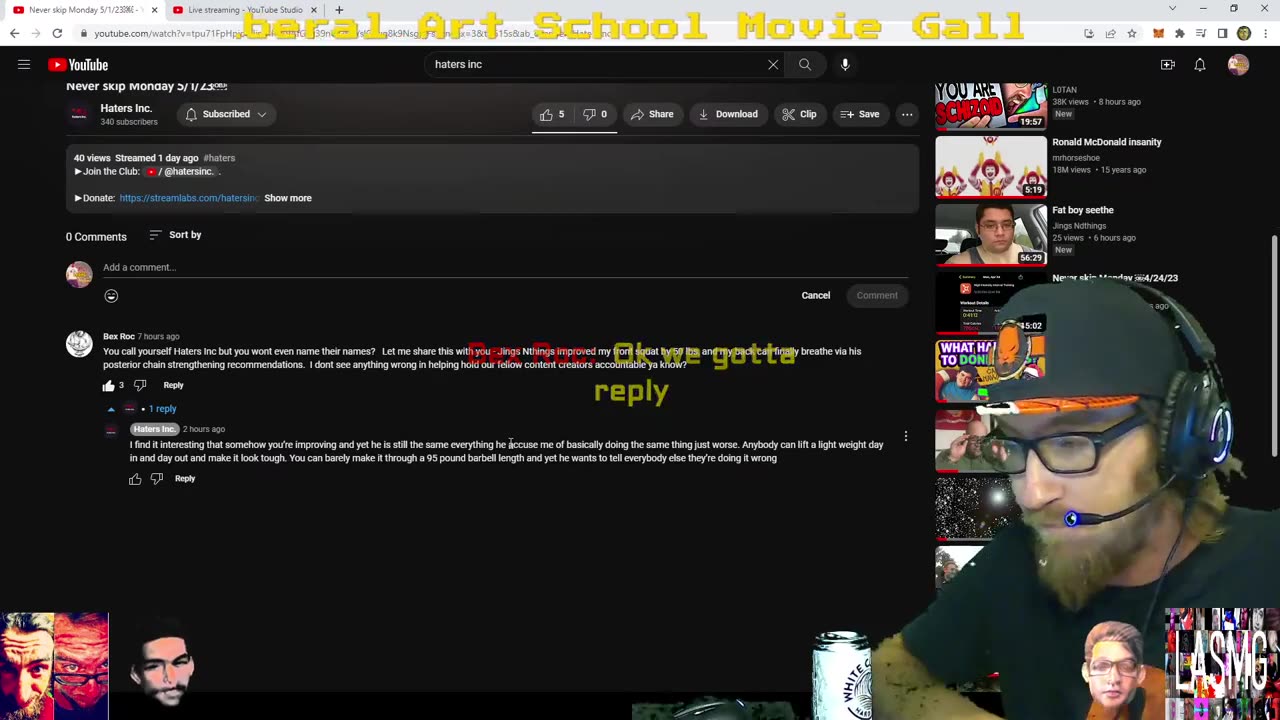Screen dimensions: 1280x720
Task: Open the three-dot menu on the Haters Inc. reply
Action: click(x=906, y=436)
